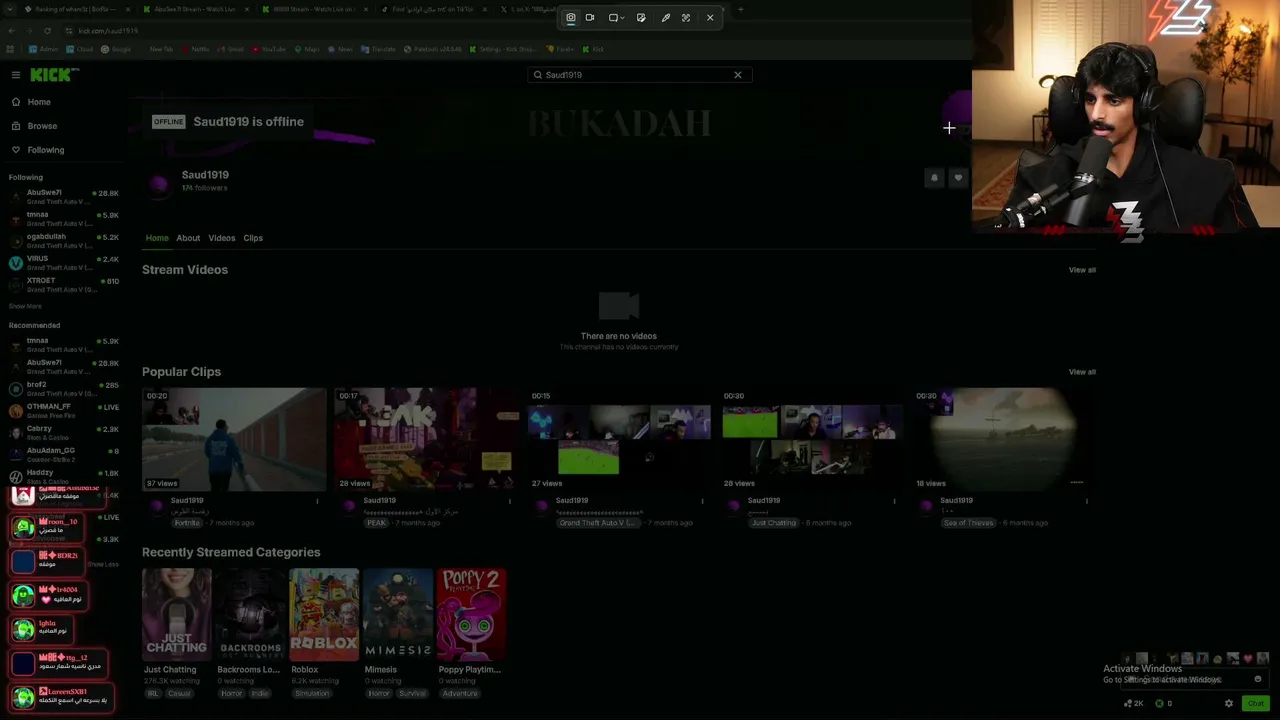The height and width of the screenshot is (720, 1280).
Task: Open XTROET channel in Following list
Action: point(64,285)
